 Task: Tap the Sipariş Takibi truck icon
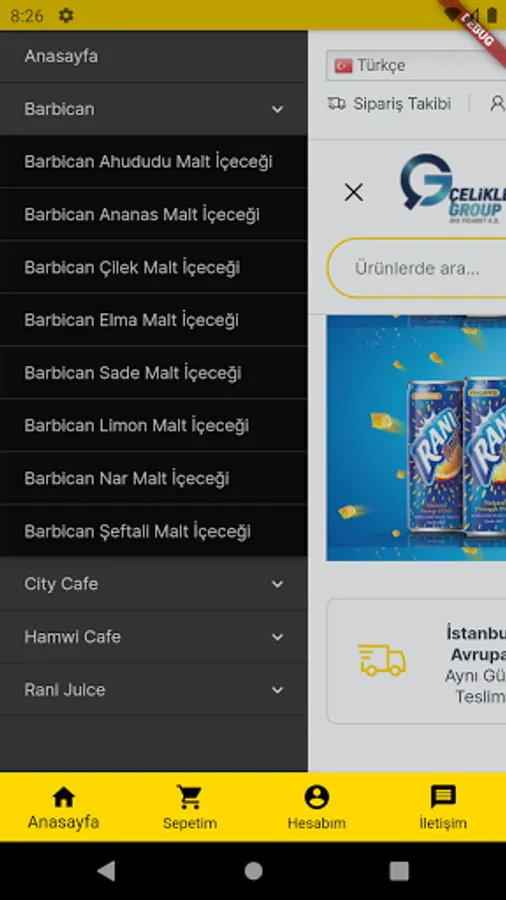click(336, 103)
